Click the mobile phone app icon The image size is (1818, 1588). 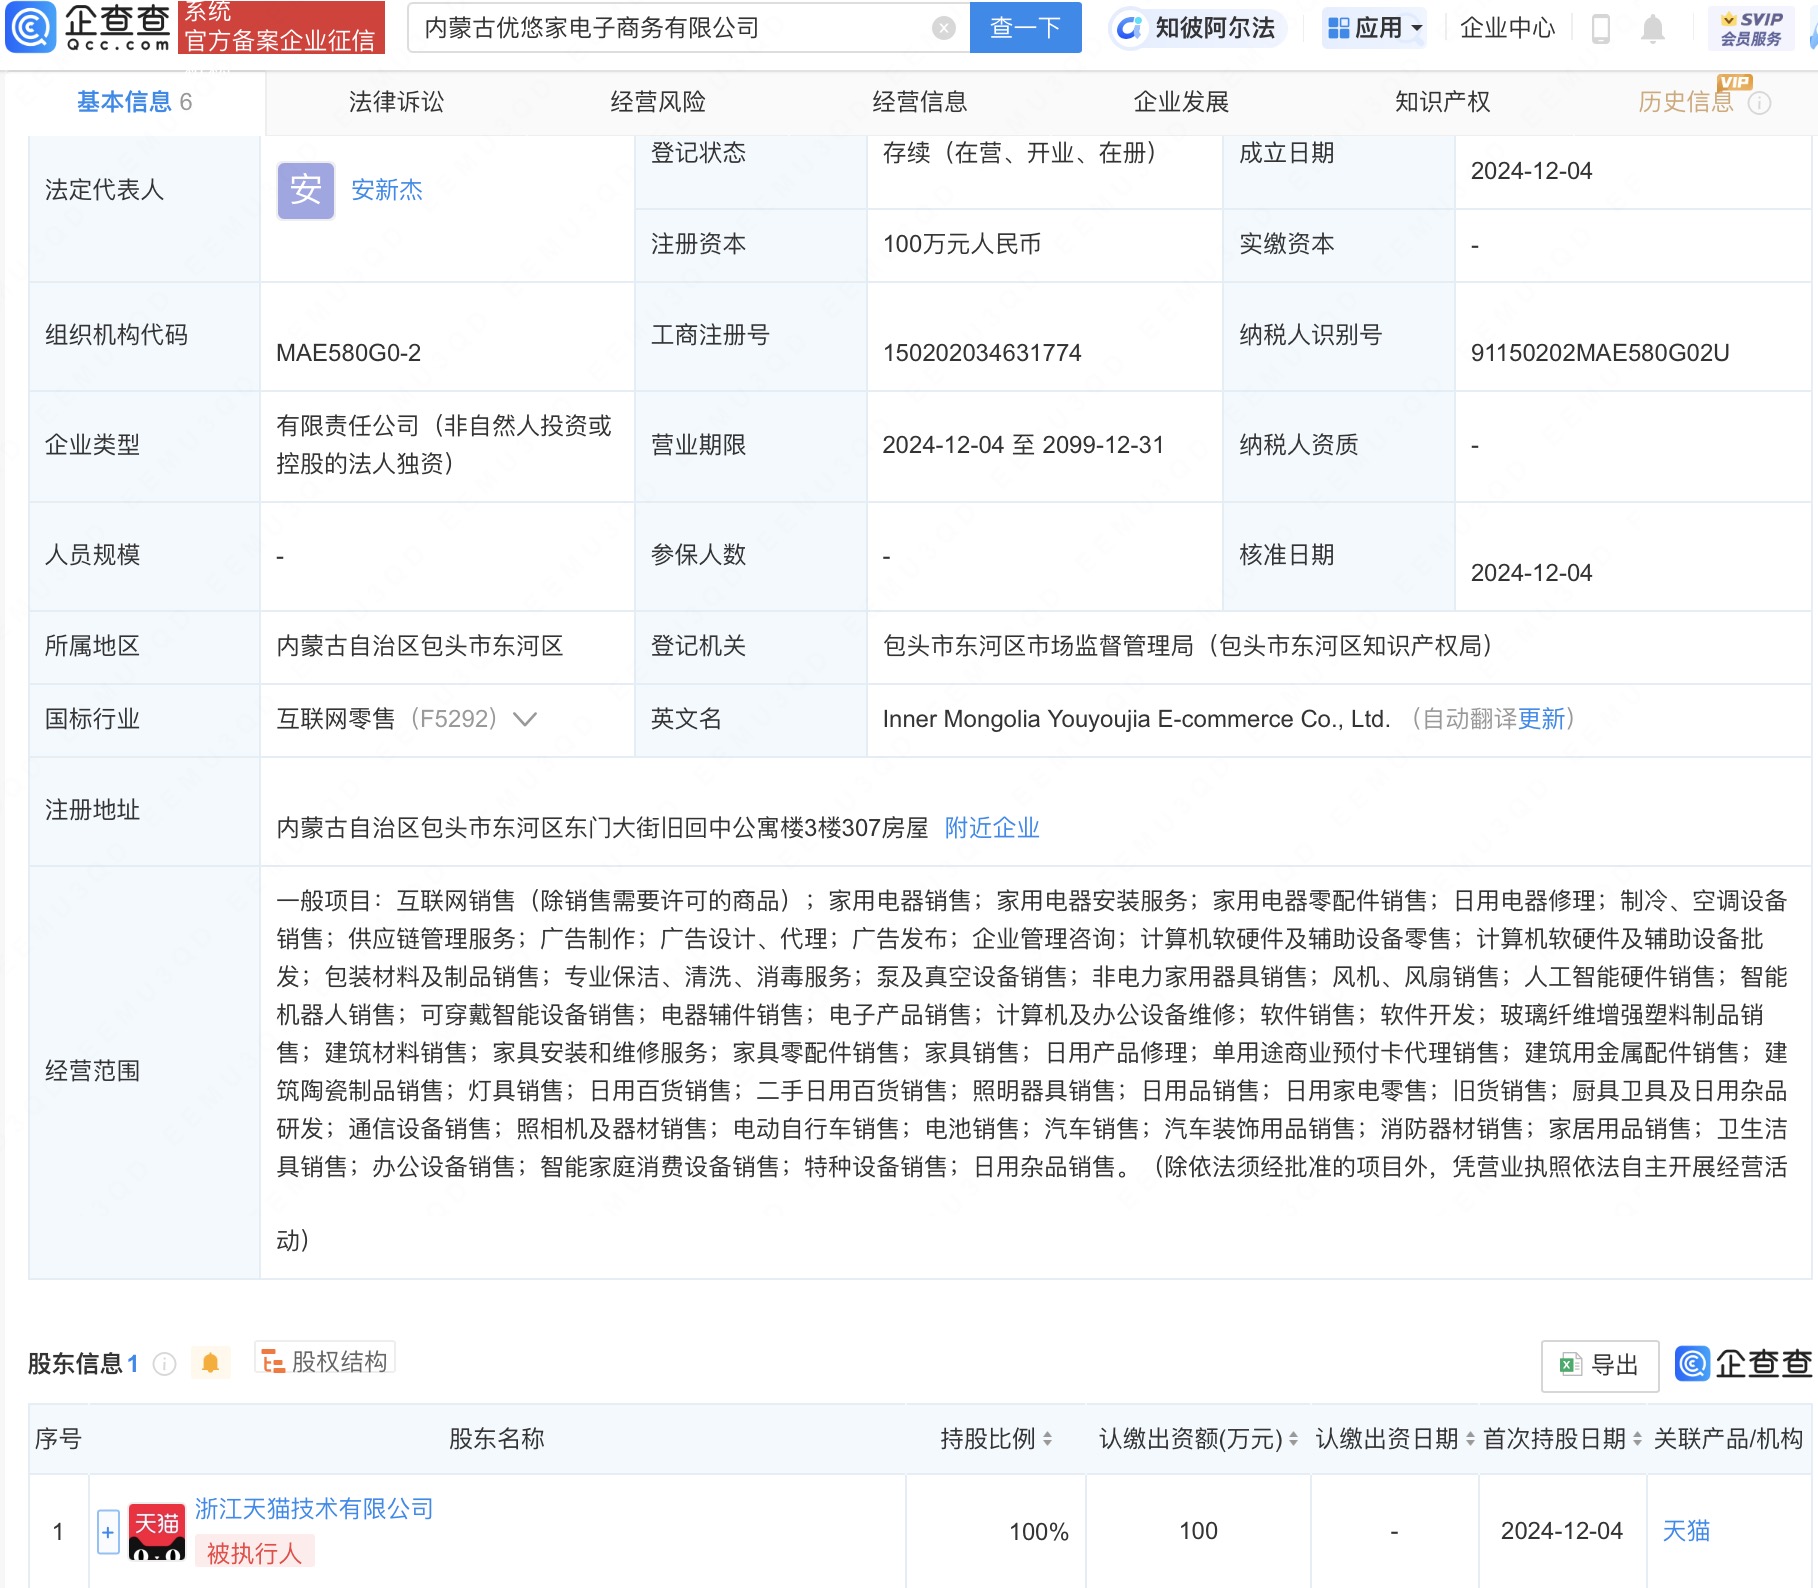1600,29
